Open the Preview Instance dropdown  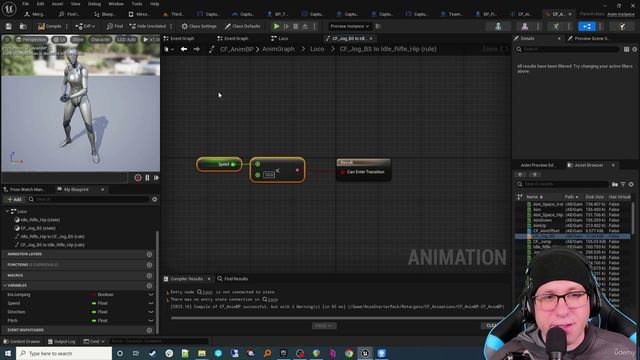[x=349, y=26]
